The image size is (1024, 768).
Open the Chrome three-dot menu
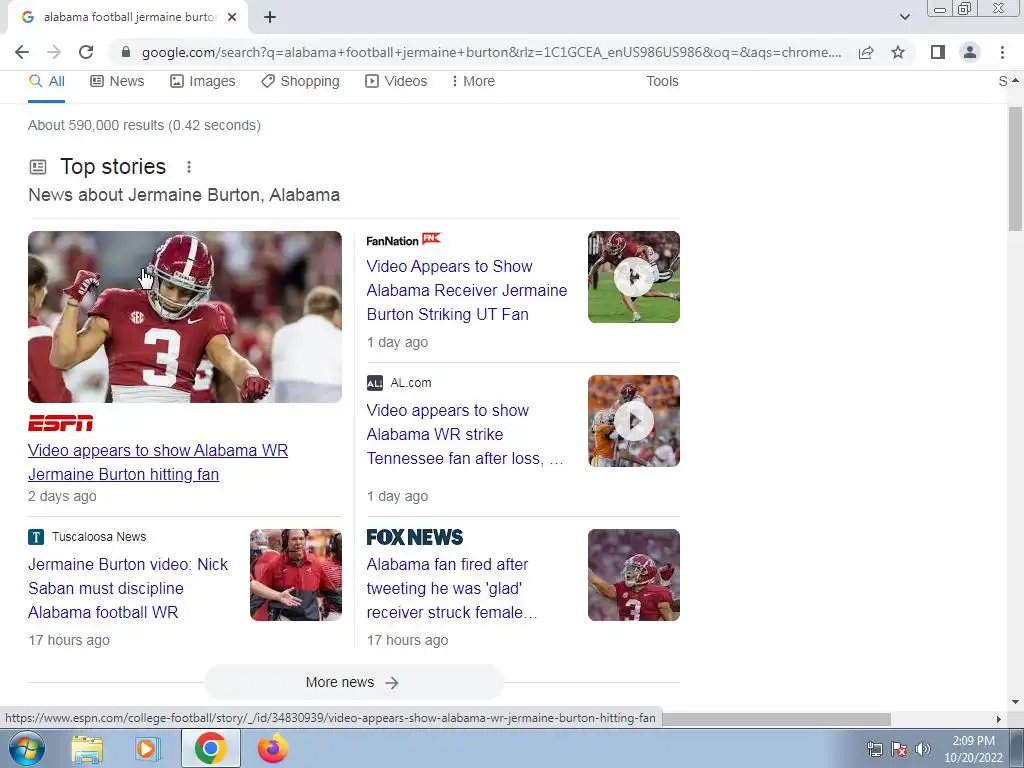(x=1002, y=52)
